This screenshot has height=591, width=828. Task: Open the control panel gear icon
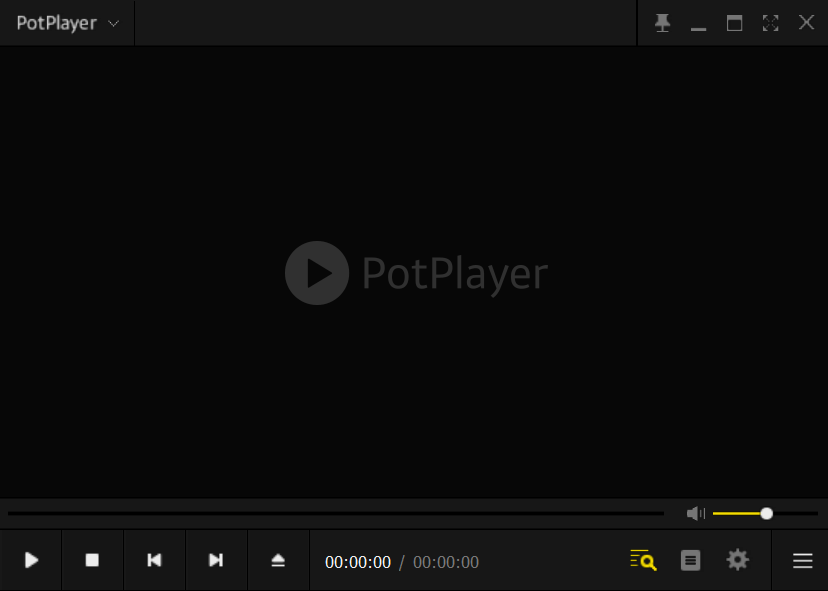coord(737,560)
